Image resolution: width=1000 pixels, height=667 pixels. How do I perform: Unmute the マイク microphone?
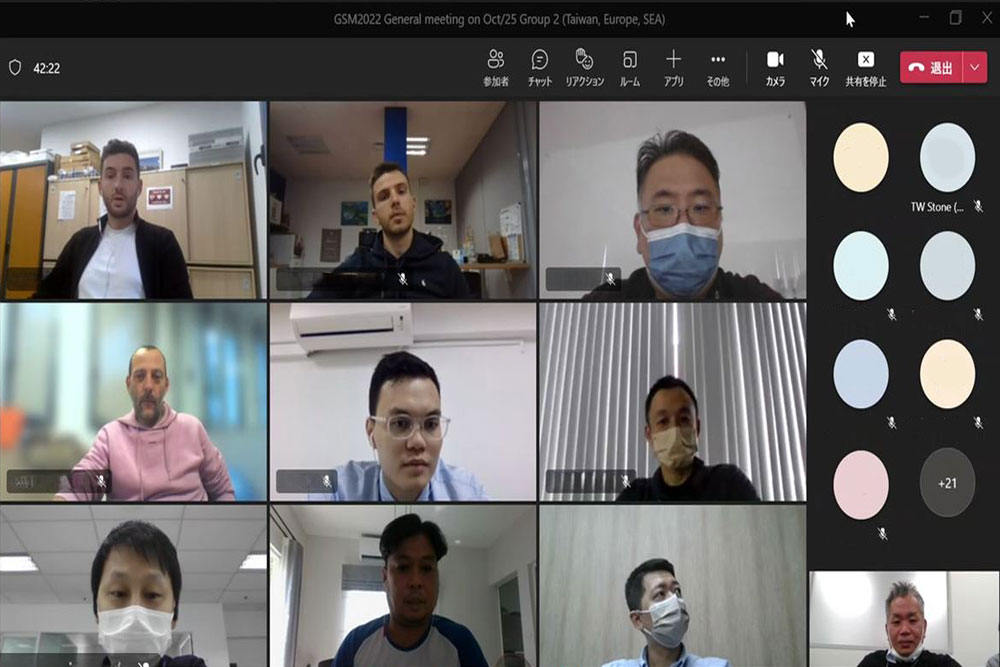point(819,67)
